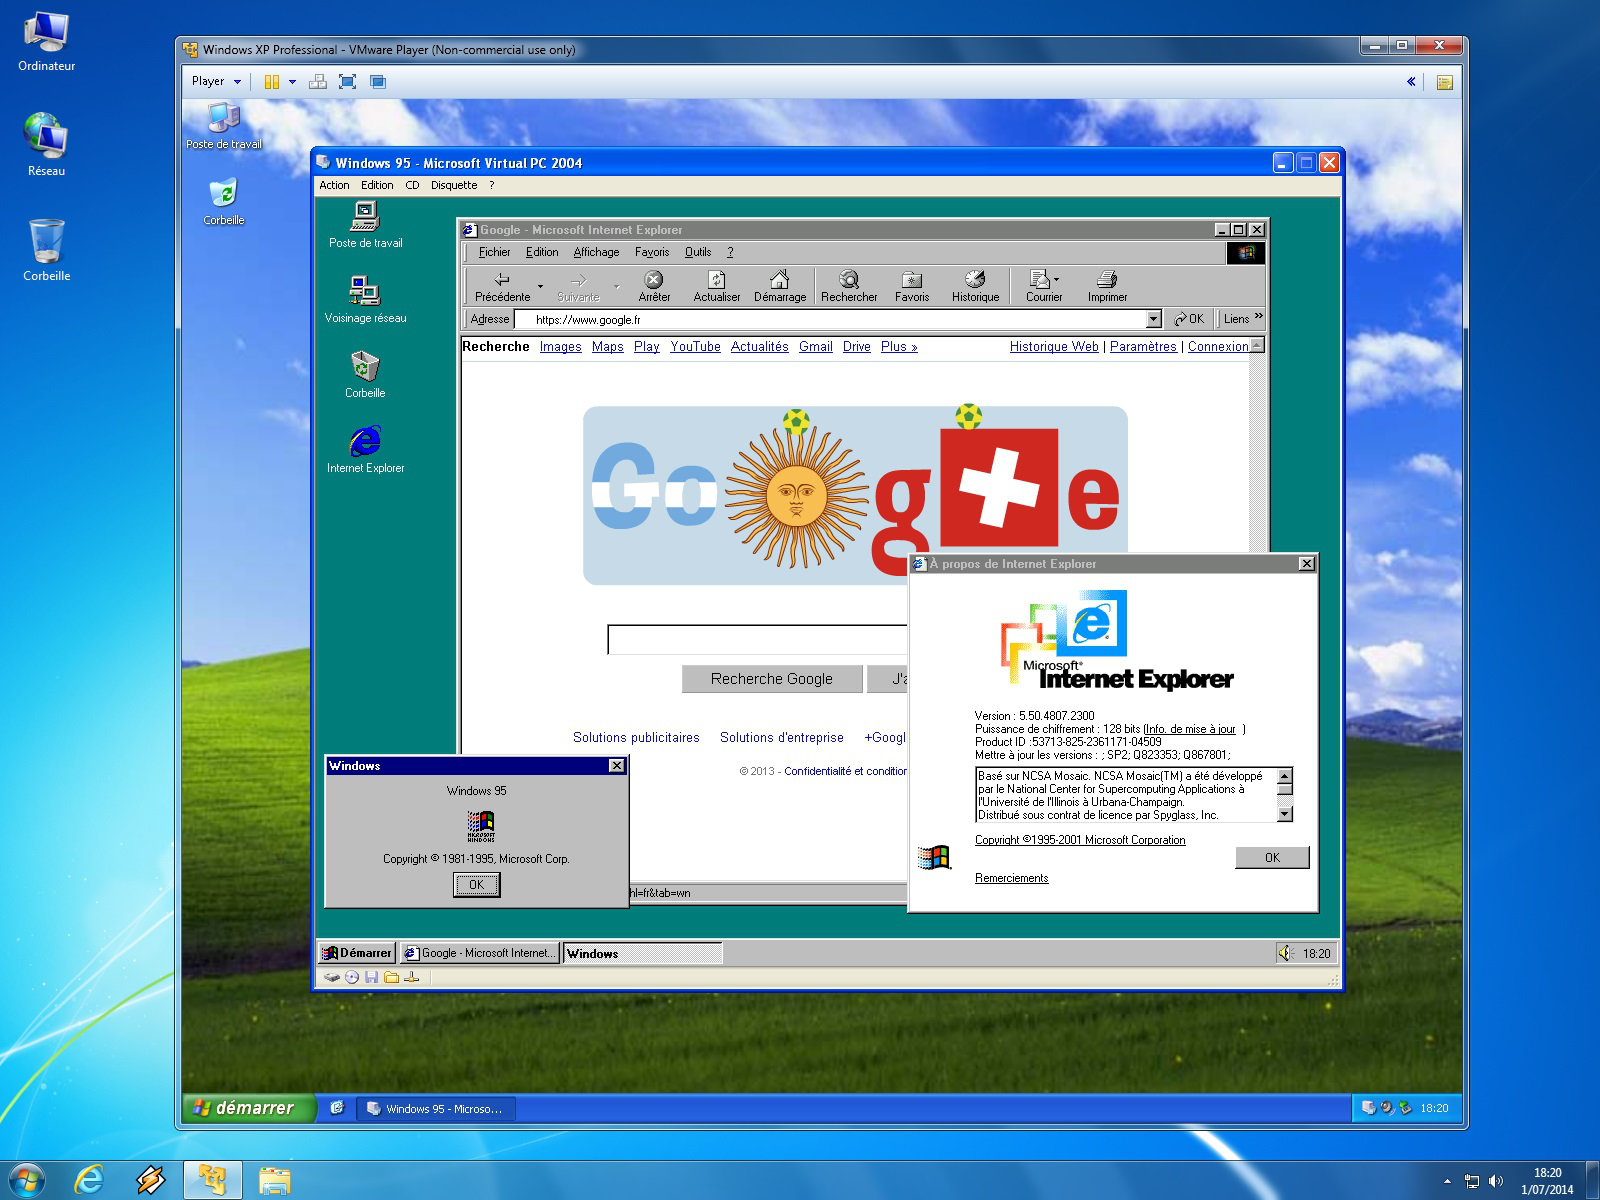Expand the arrow beside VMware pause button
Viewport: 1600px width, 1200px height.
pos(292,82)
